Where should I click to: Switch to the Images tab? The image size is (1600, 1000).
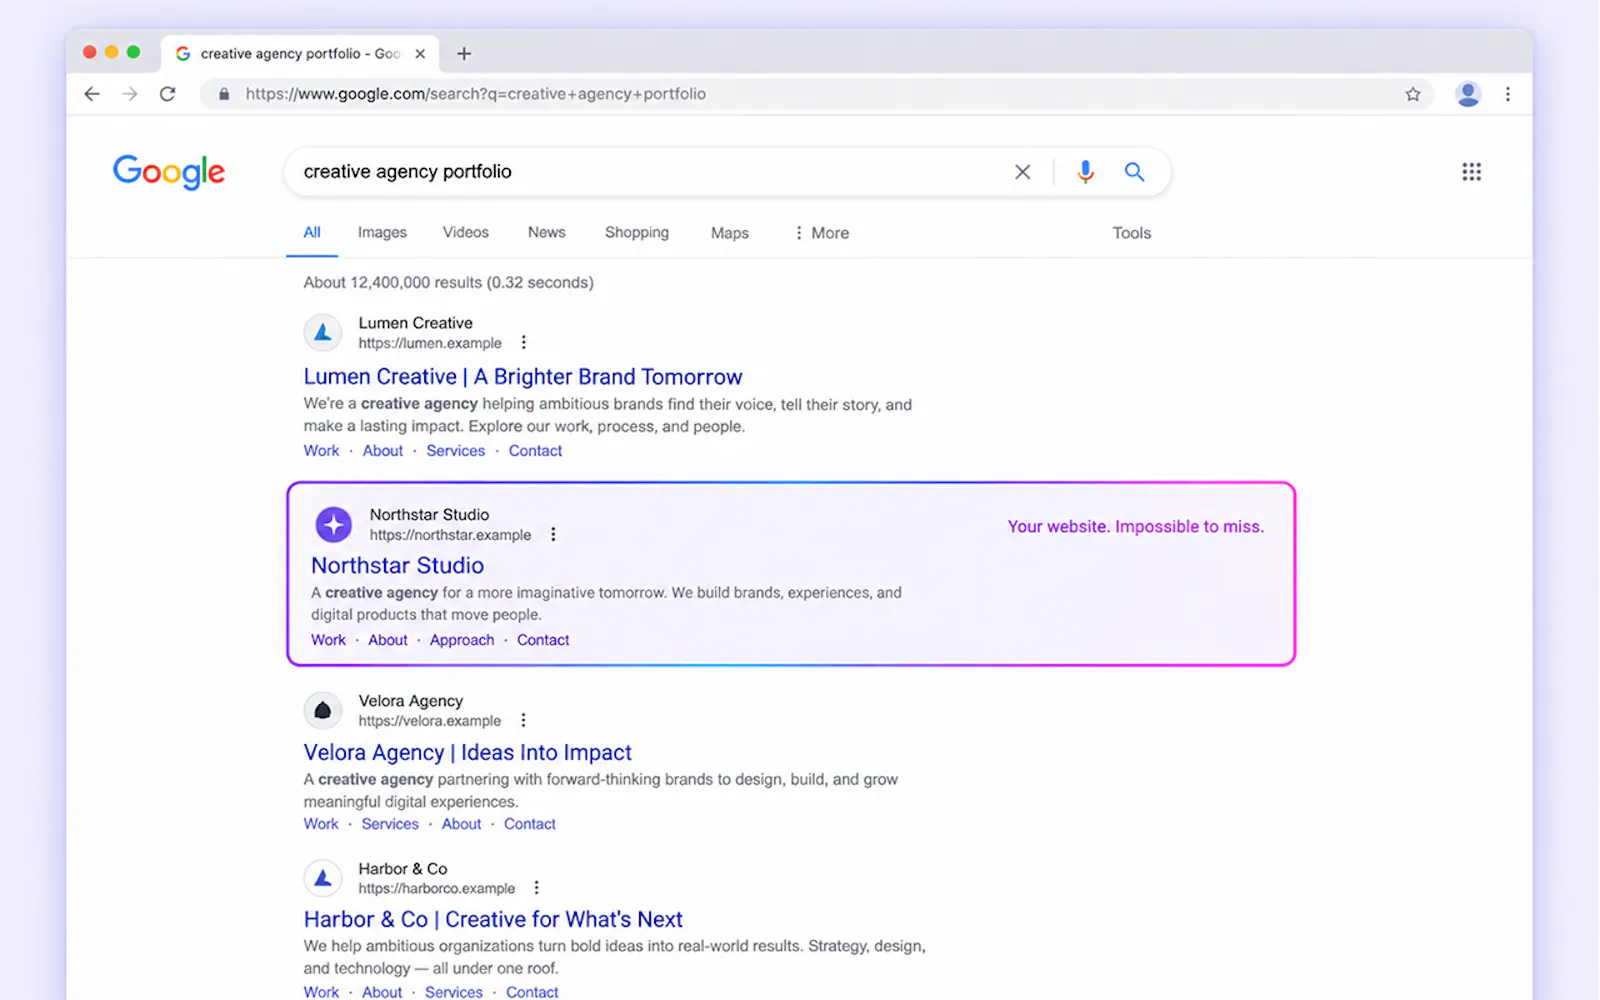click(382, 233)
